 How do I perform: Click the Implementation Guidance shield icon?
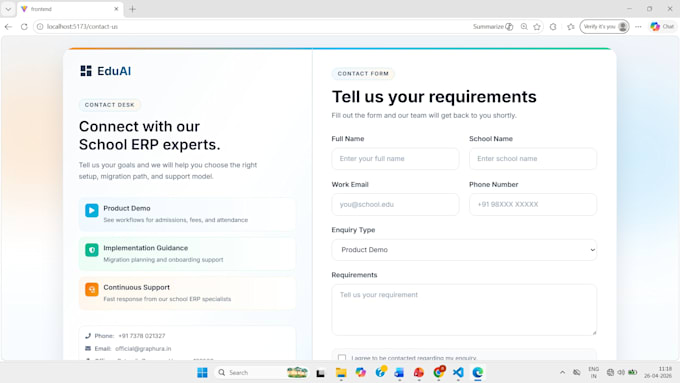pyautogui.click(x=92, y=250)
